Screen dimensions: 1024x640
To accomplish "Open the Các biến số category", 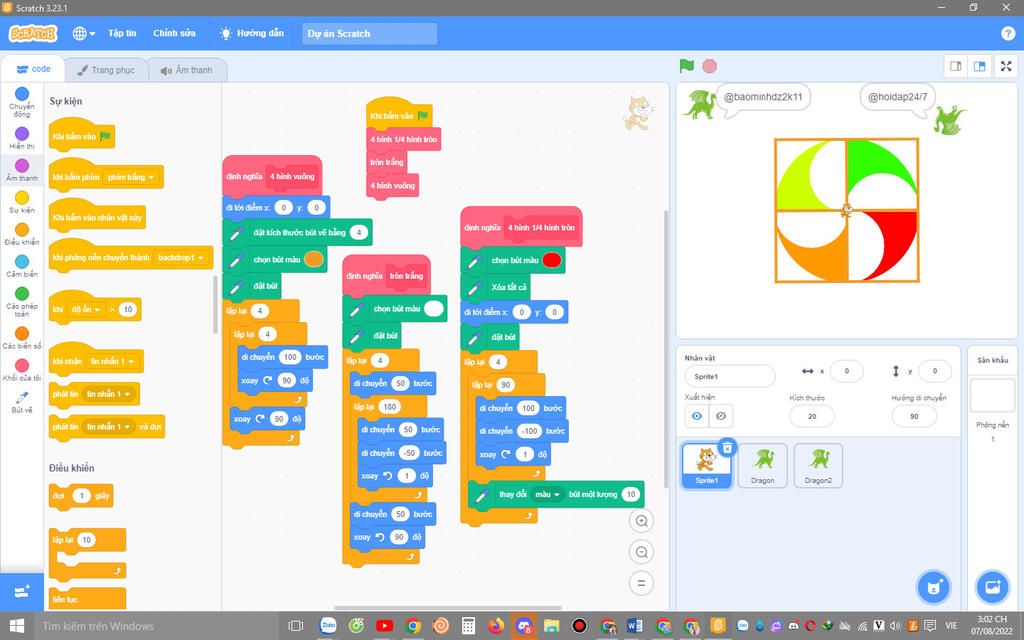I will 22,338.
